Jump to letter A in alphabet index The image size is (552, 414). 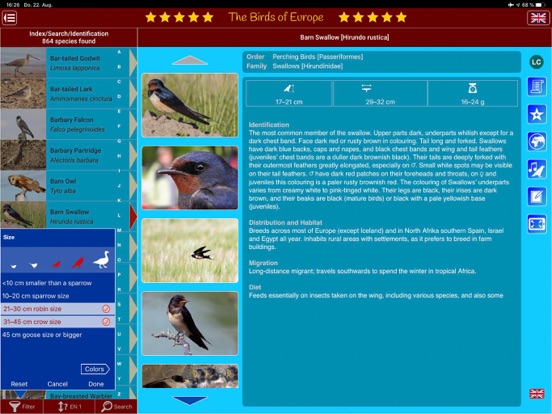pos(119,52)
